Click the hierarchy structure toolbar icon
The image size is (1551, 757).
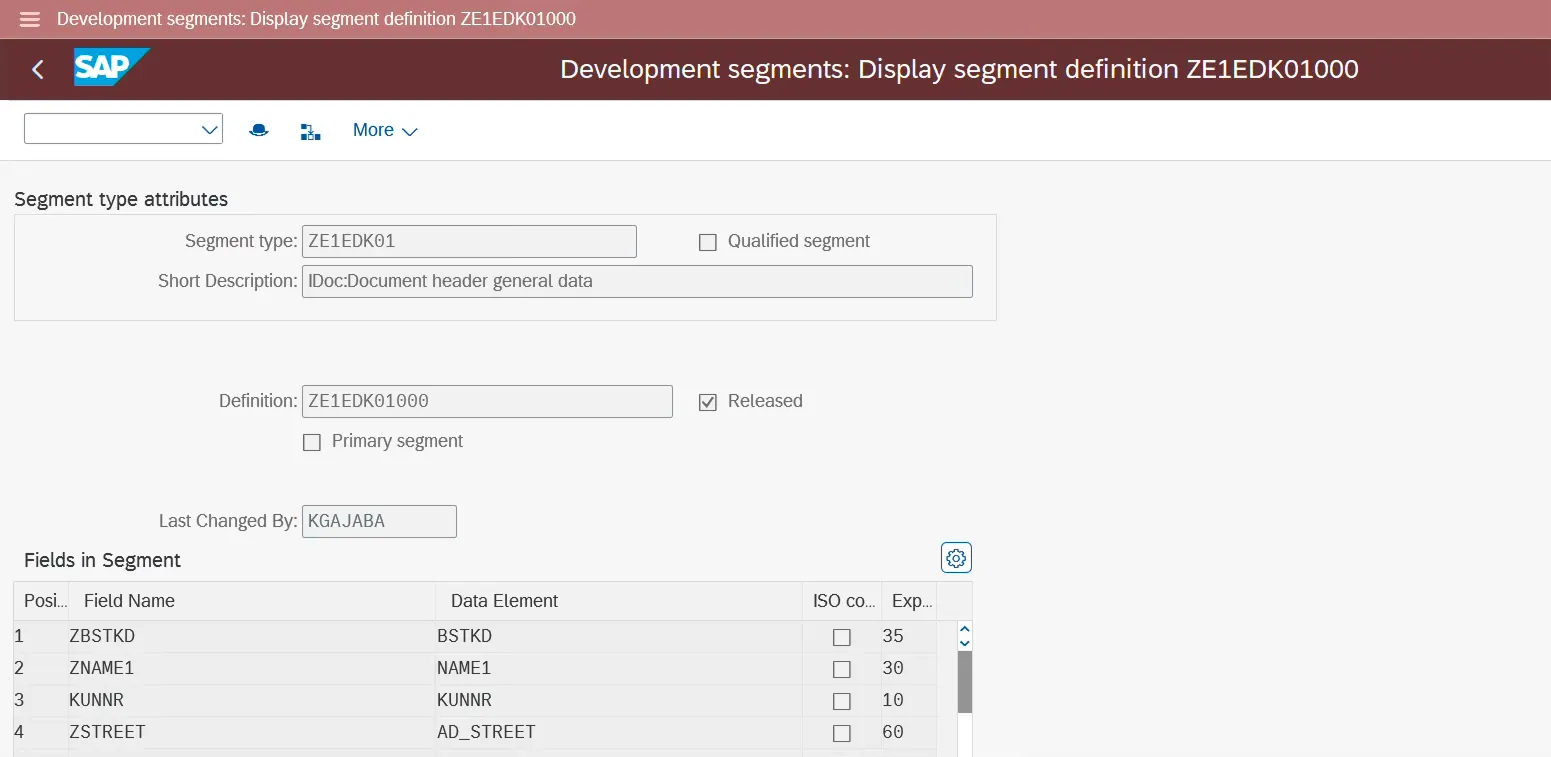point(310,131)
